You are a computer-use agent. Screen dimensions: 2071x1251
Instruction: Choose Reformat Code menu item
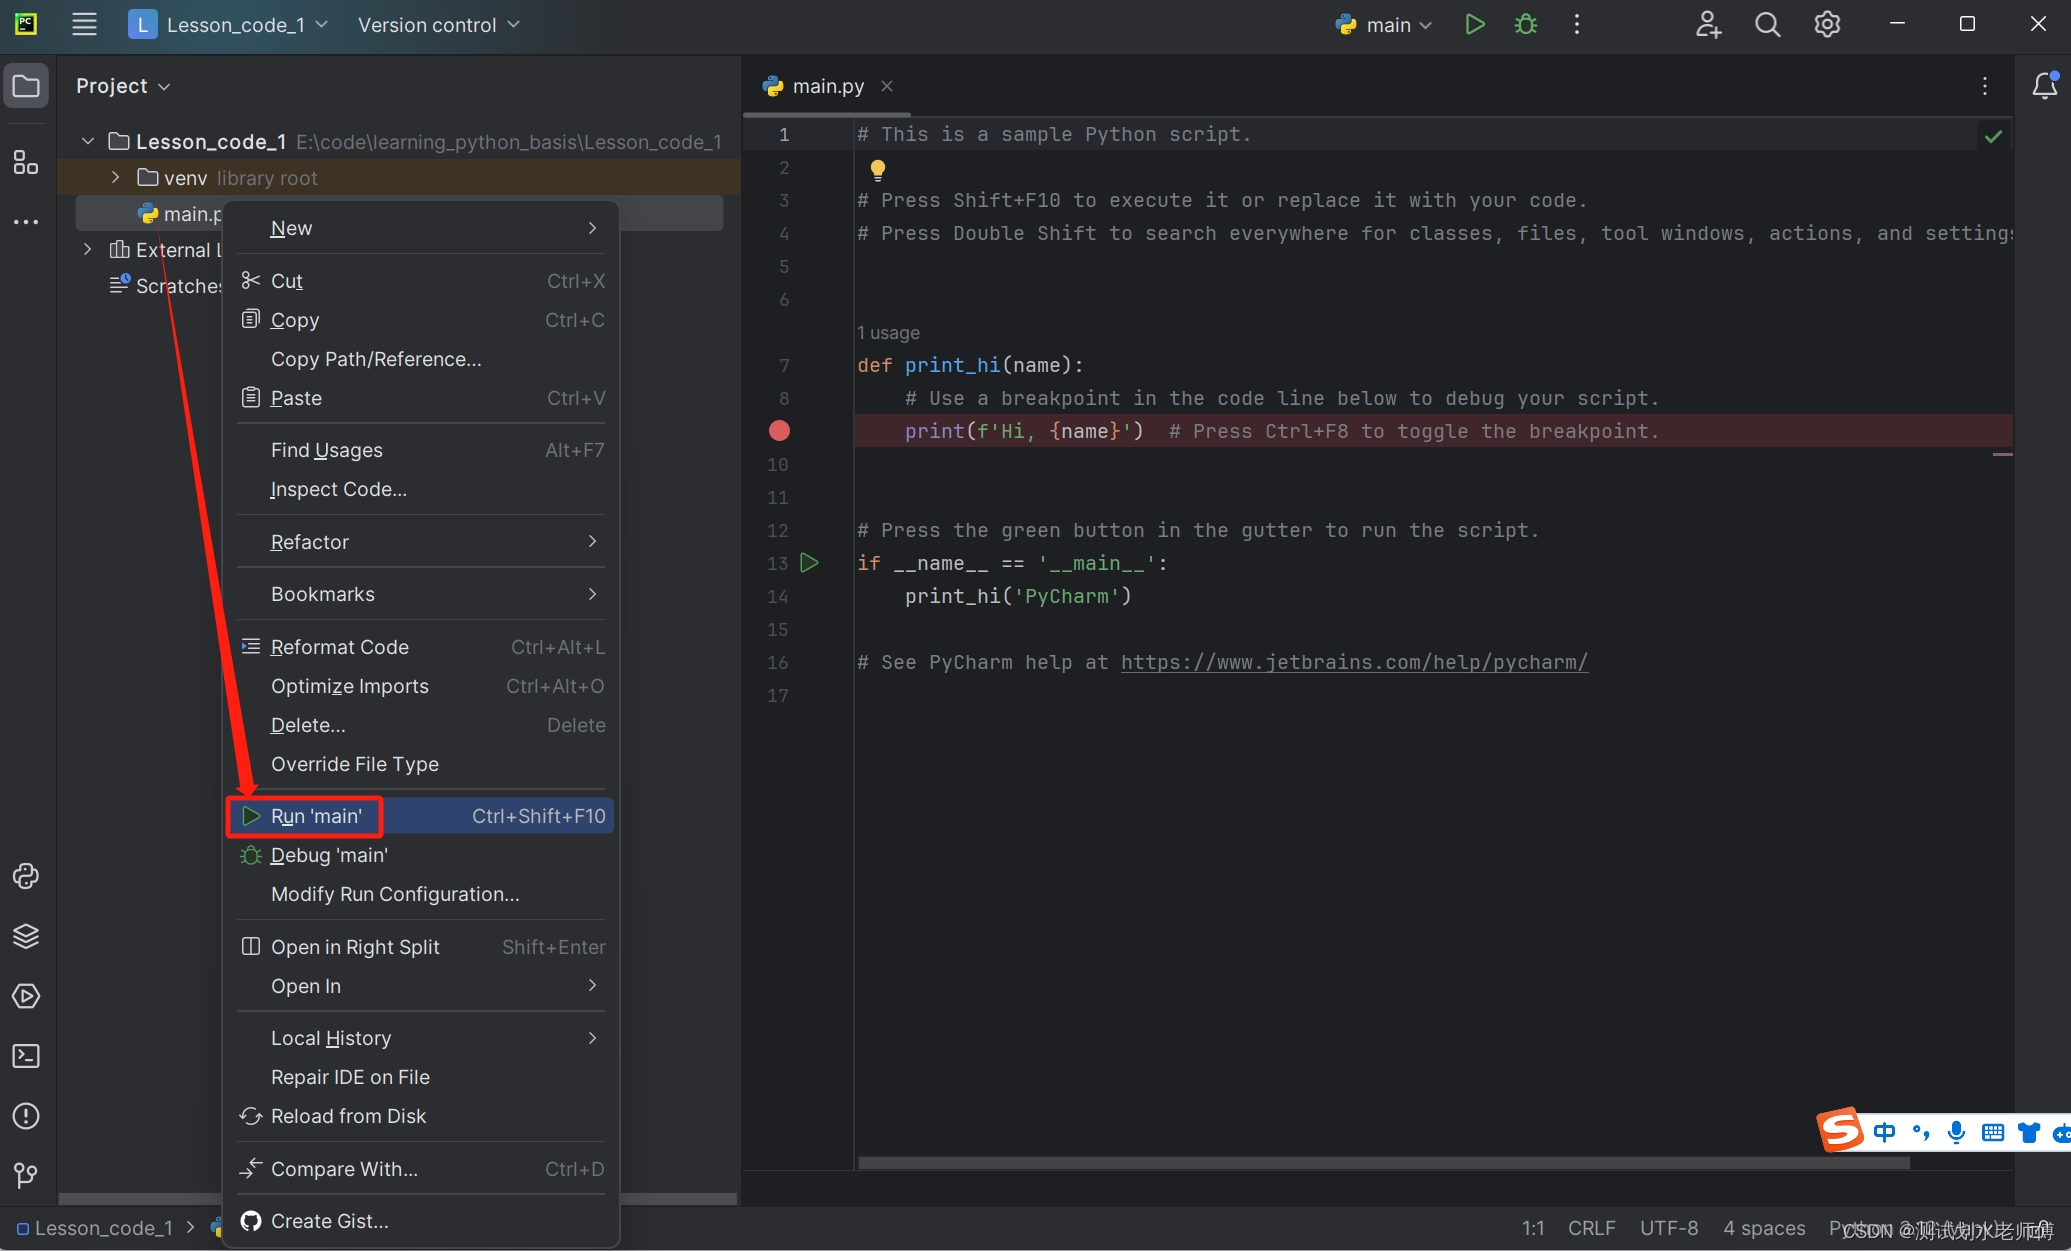(421, 647)
